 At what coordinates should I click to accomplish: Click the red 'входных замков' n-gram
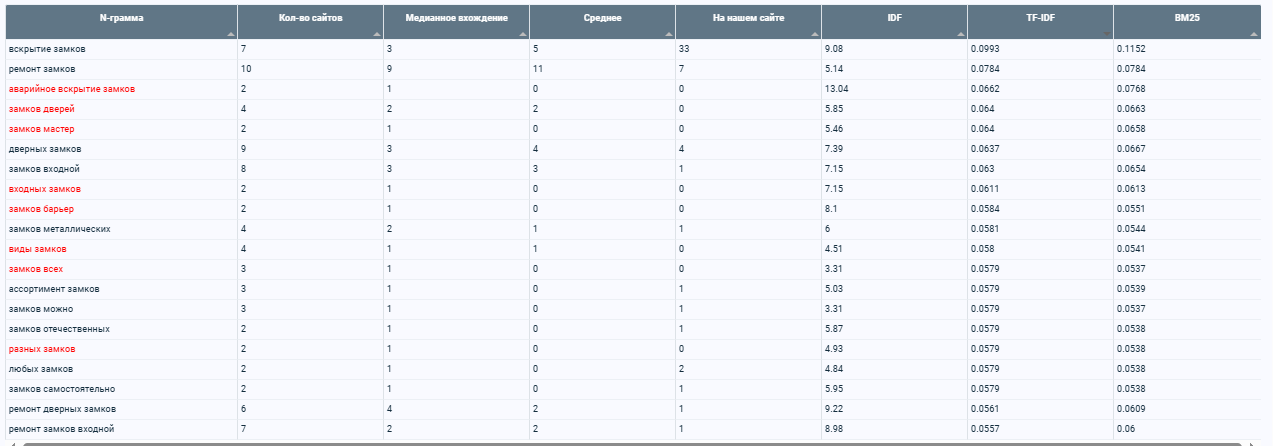click(x=44, y=189)
